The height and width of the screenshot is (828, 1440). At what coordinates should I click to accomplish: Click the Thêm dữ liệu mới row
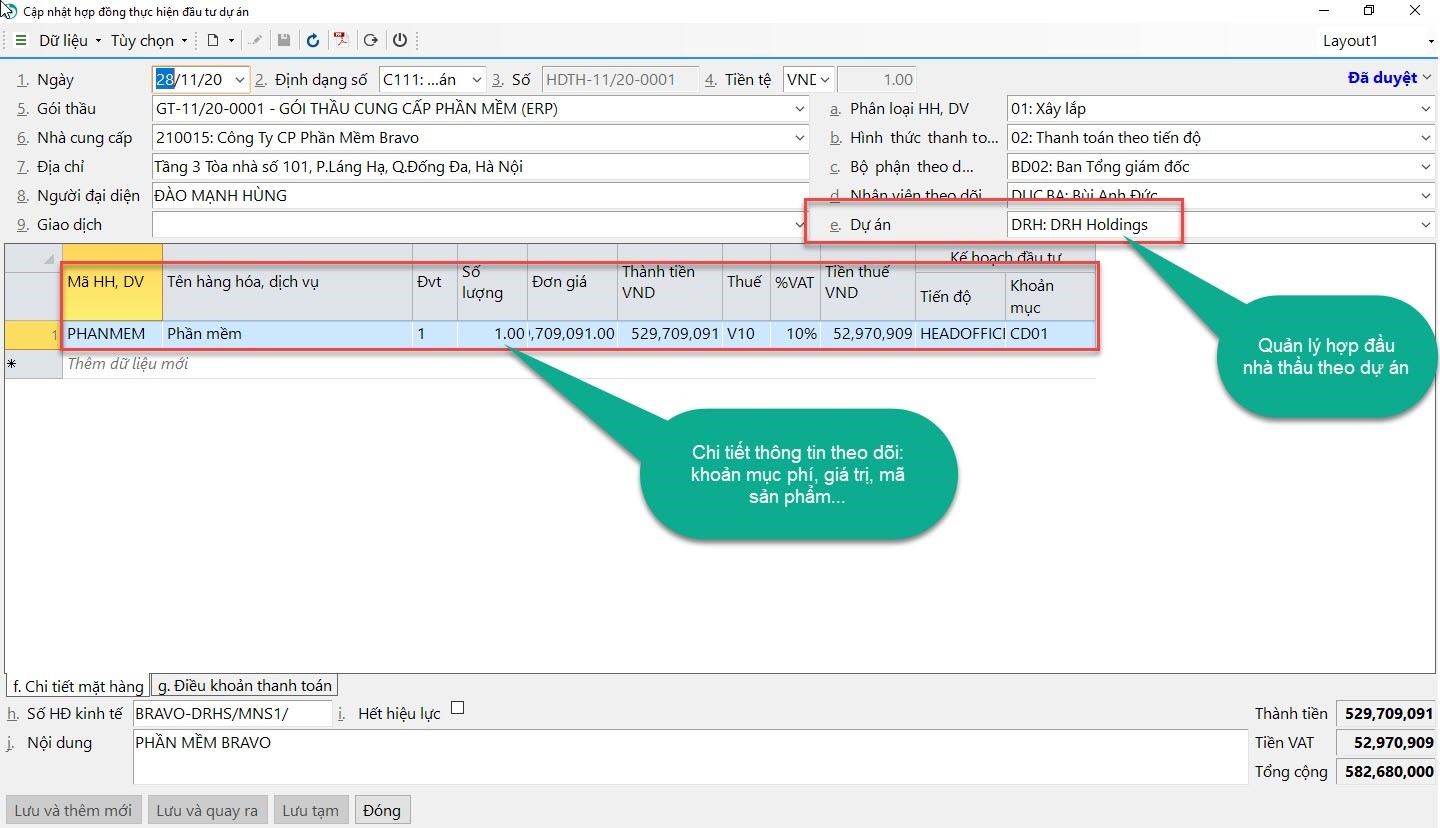point(579,364)
